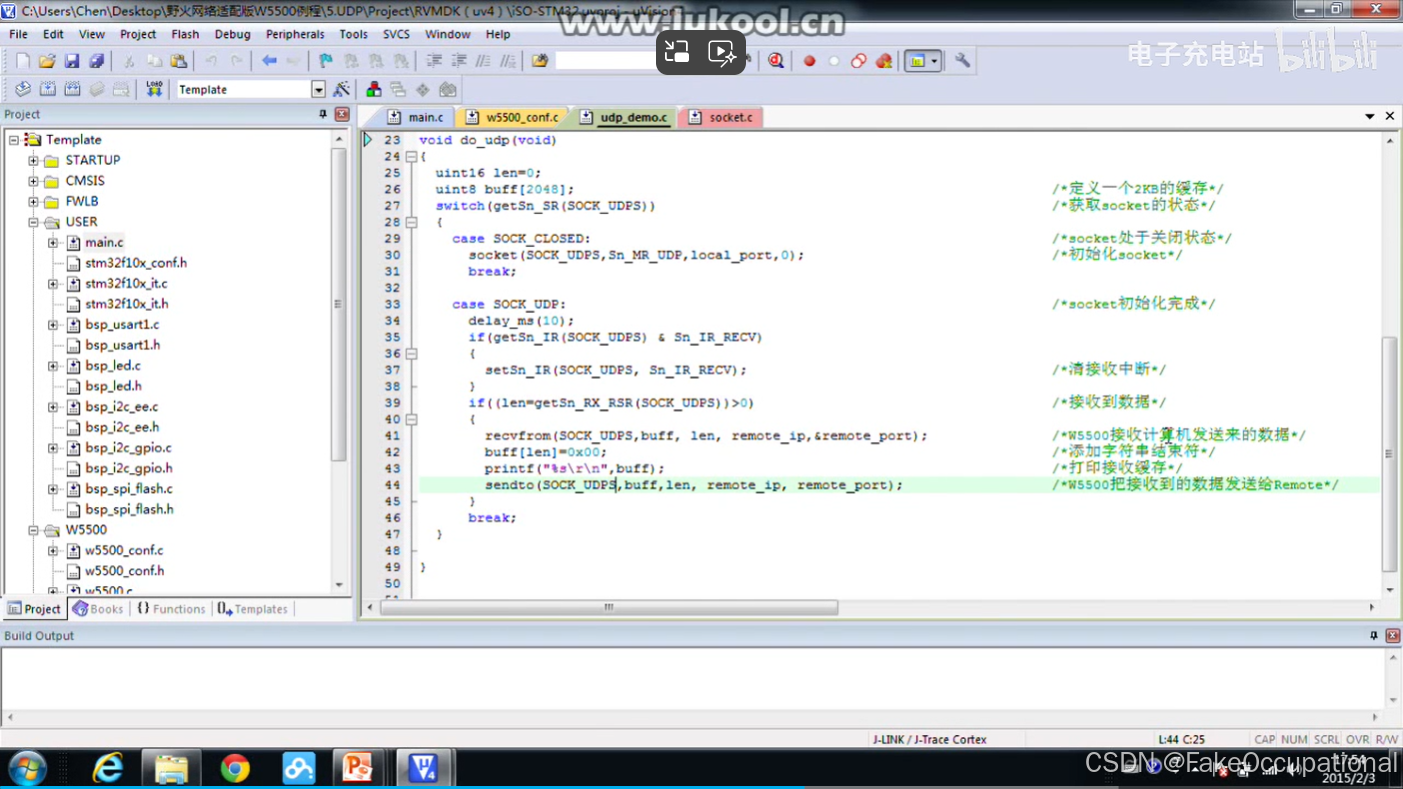1403x789 pixels.
Task: Select w5500_conf.h in the project tree
Action: 124,571
